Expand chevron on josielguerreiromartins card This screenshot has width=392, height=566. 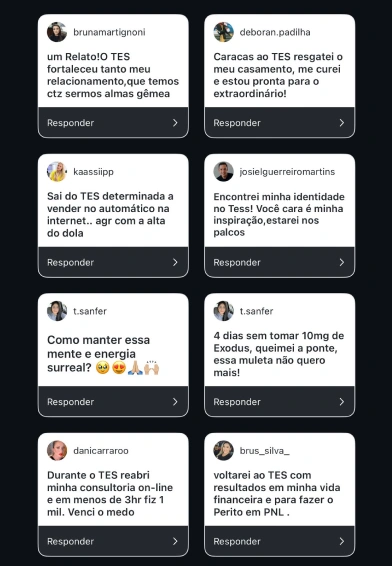[341, 262]
